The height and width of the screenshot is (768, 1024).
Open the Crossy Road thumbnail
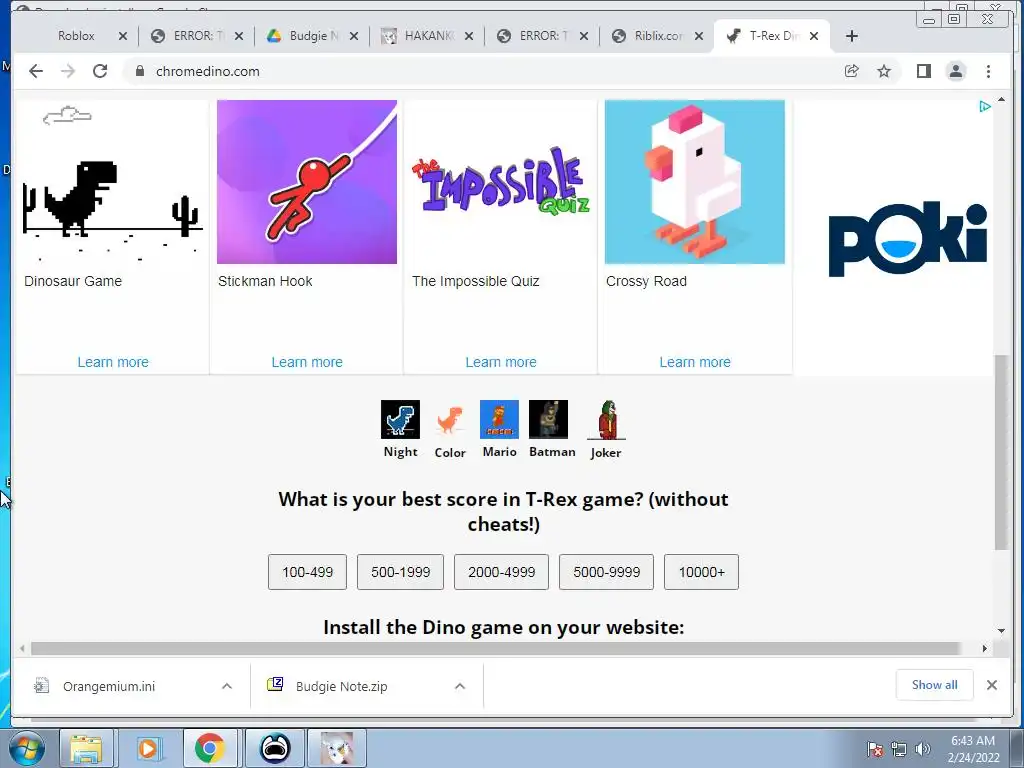pyautogui.click(x=695, y=182)
